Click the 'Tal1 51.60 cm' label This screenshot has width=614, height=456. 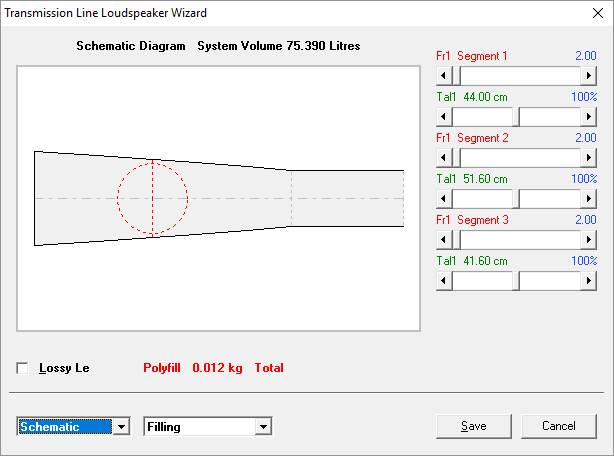[x=472, y=179]
